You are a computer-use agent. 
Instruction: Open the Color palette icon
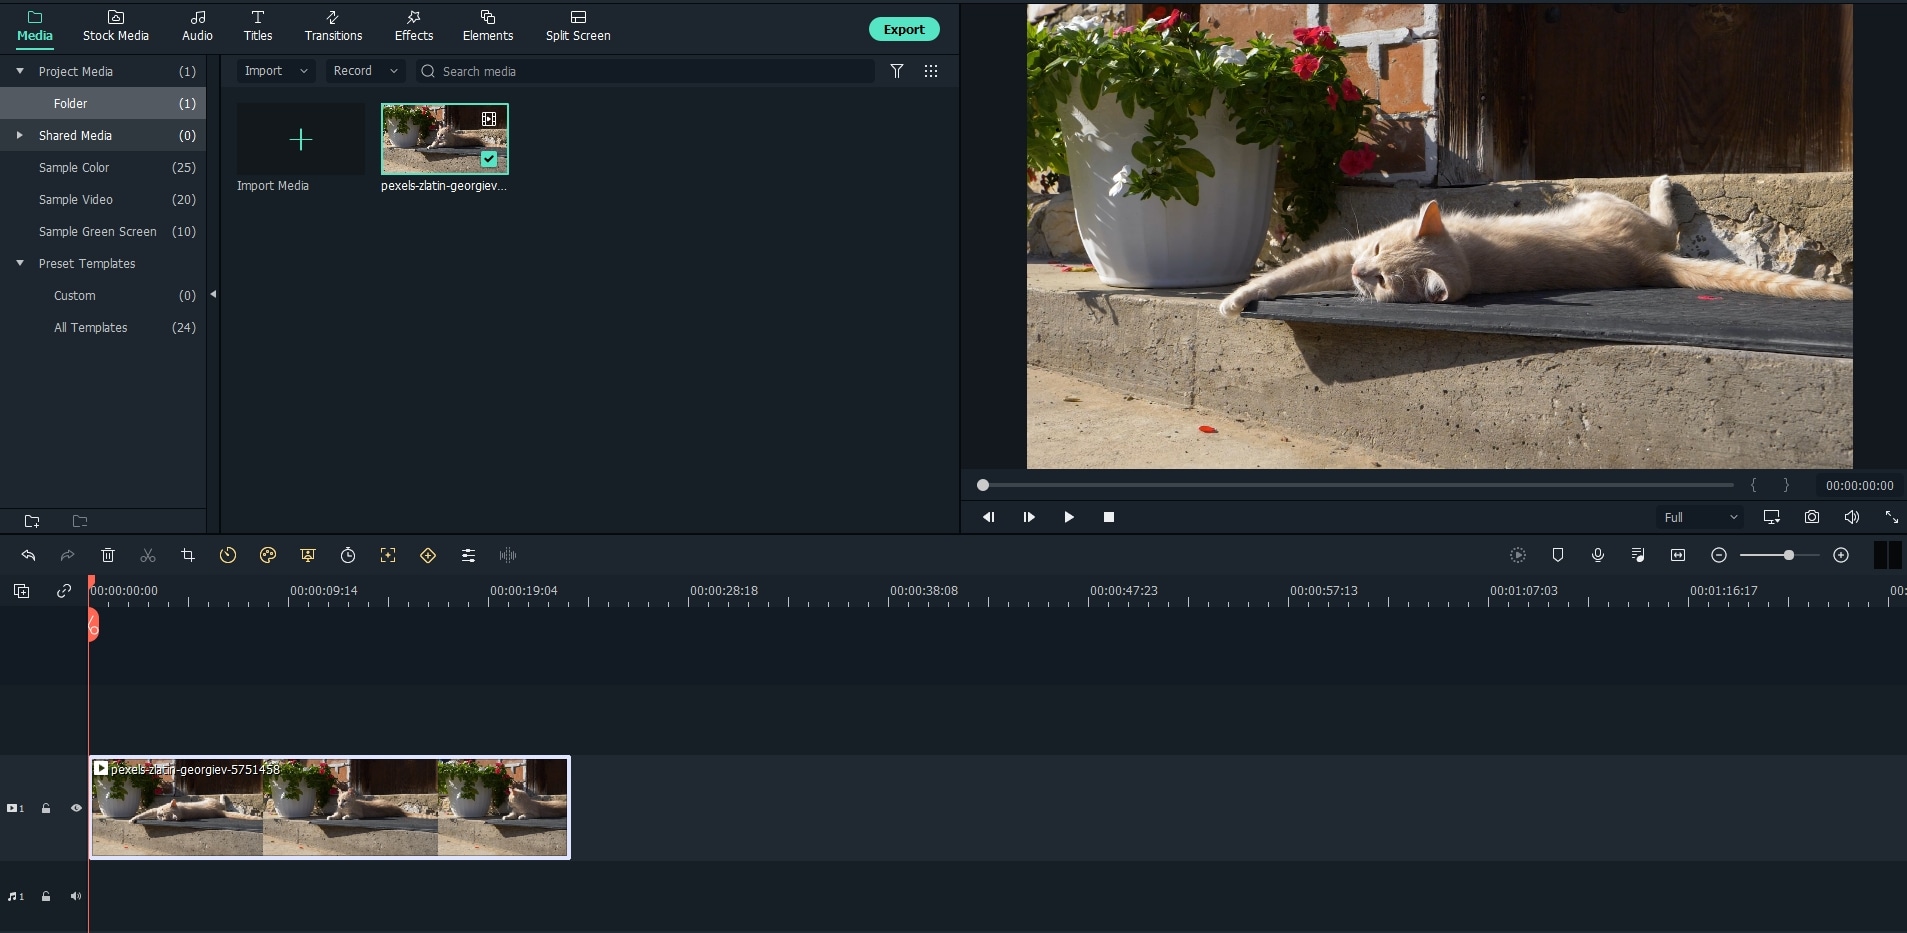click(268, 555)
